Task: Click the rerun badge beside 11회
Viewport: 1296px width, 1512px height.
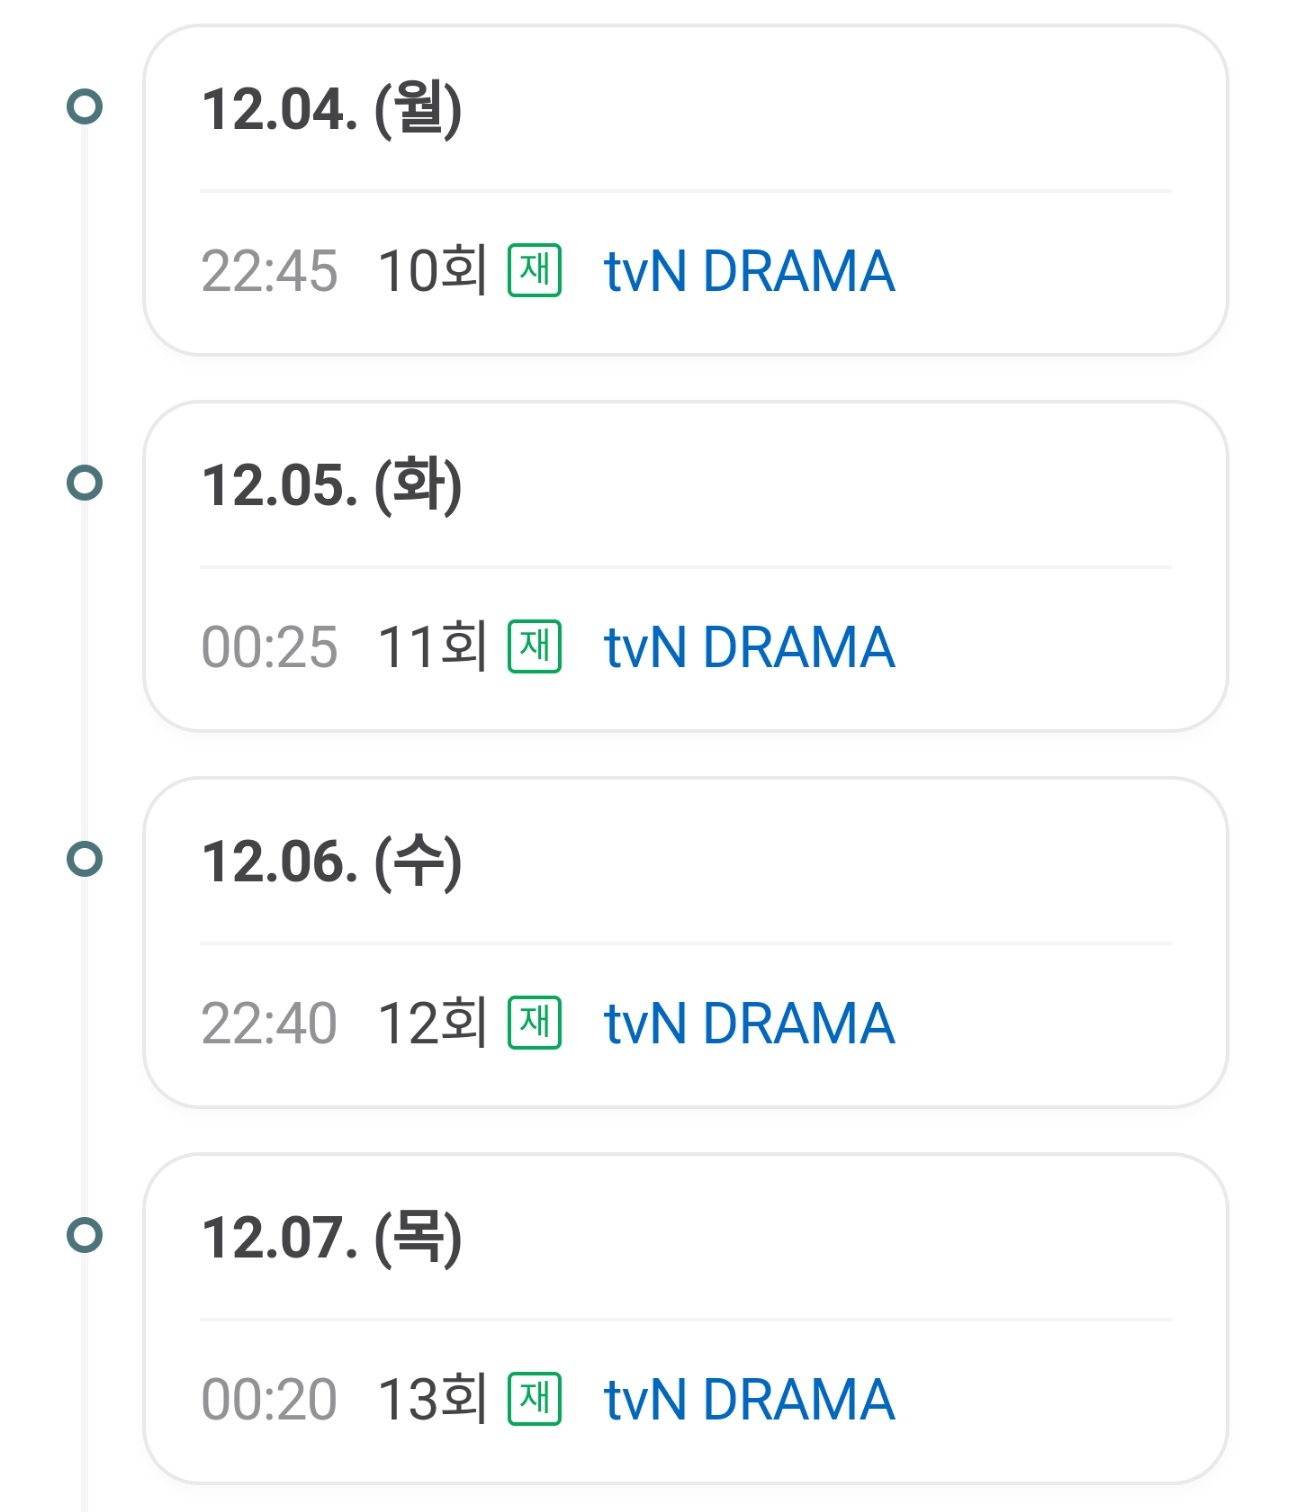Action: click(535, 646)
